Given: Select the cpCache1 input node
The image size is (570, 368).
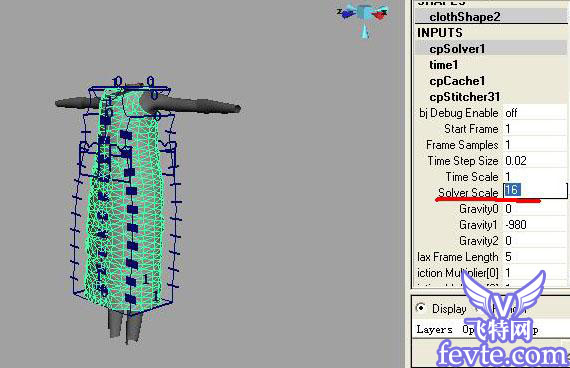Looking at the screenshot, I should [x=457, y=81].
